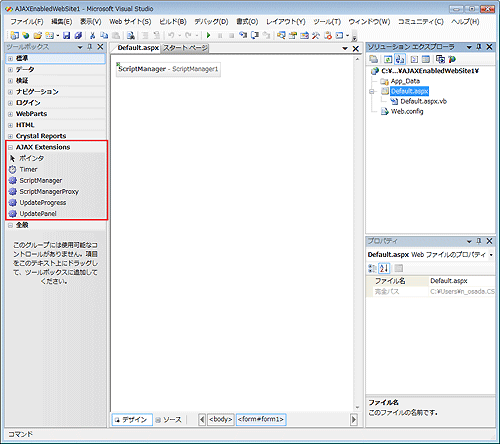Viewport: 500px width, 444px height.
Task: Click the Categorized view icon in Properties panel
Action: click(x=372, y=268)
